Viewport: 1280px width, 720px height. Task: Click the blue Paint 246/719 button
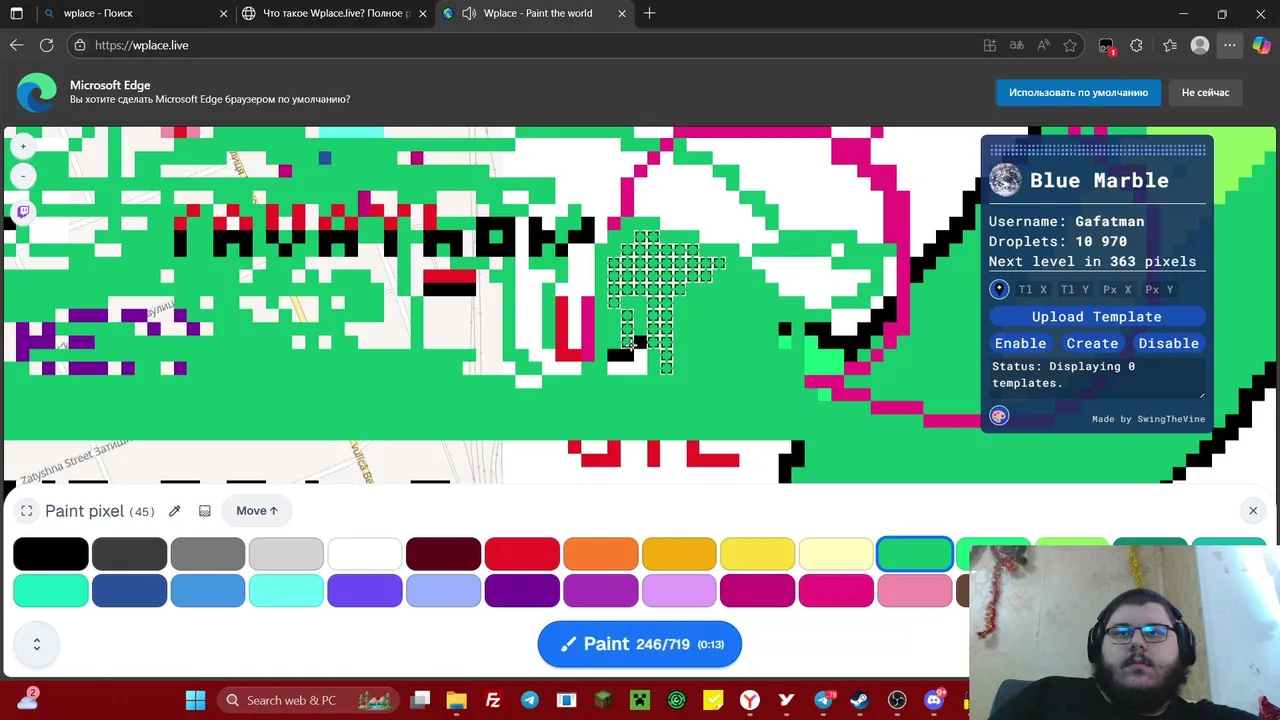click(x=640, y=644)
